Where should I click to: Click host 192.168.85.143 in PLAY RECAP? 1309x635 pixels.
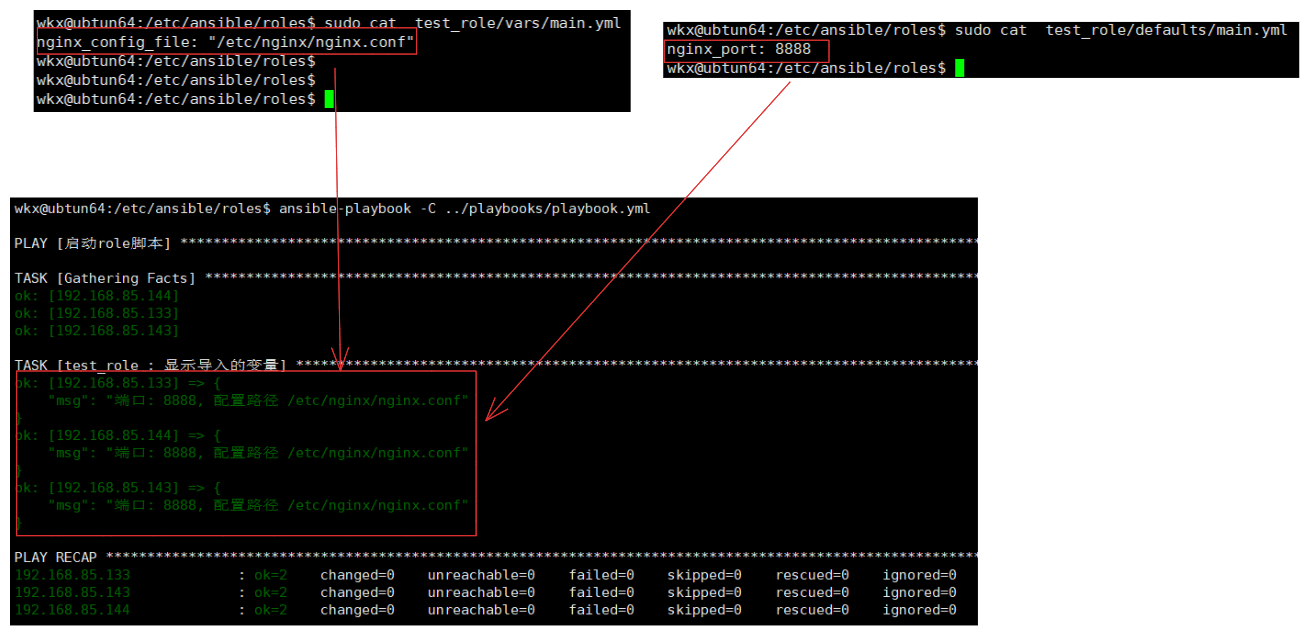click(x=72, y=592)
